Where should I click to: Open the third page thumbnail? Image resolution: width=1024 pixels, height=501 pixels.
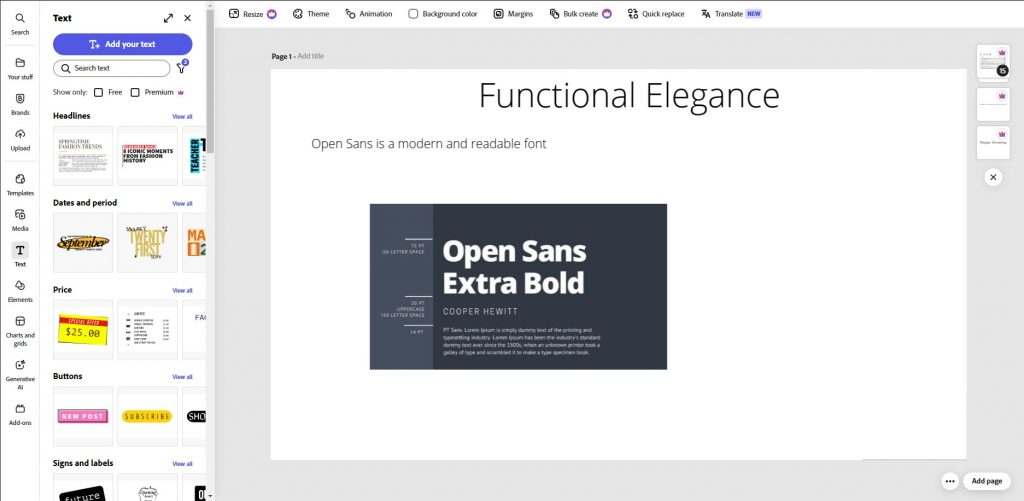pyautogui.click(x=993, y=142)
